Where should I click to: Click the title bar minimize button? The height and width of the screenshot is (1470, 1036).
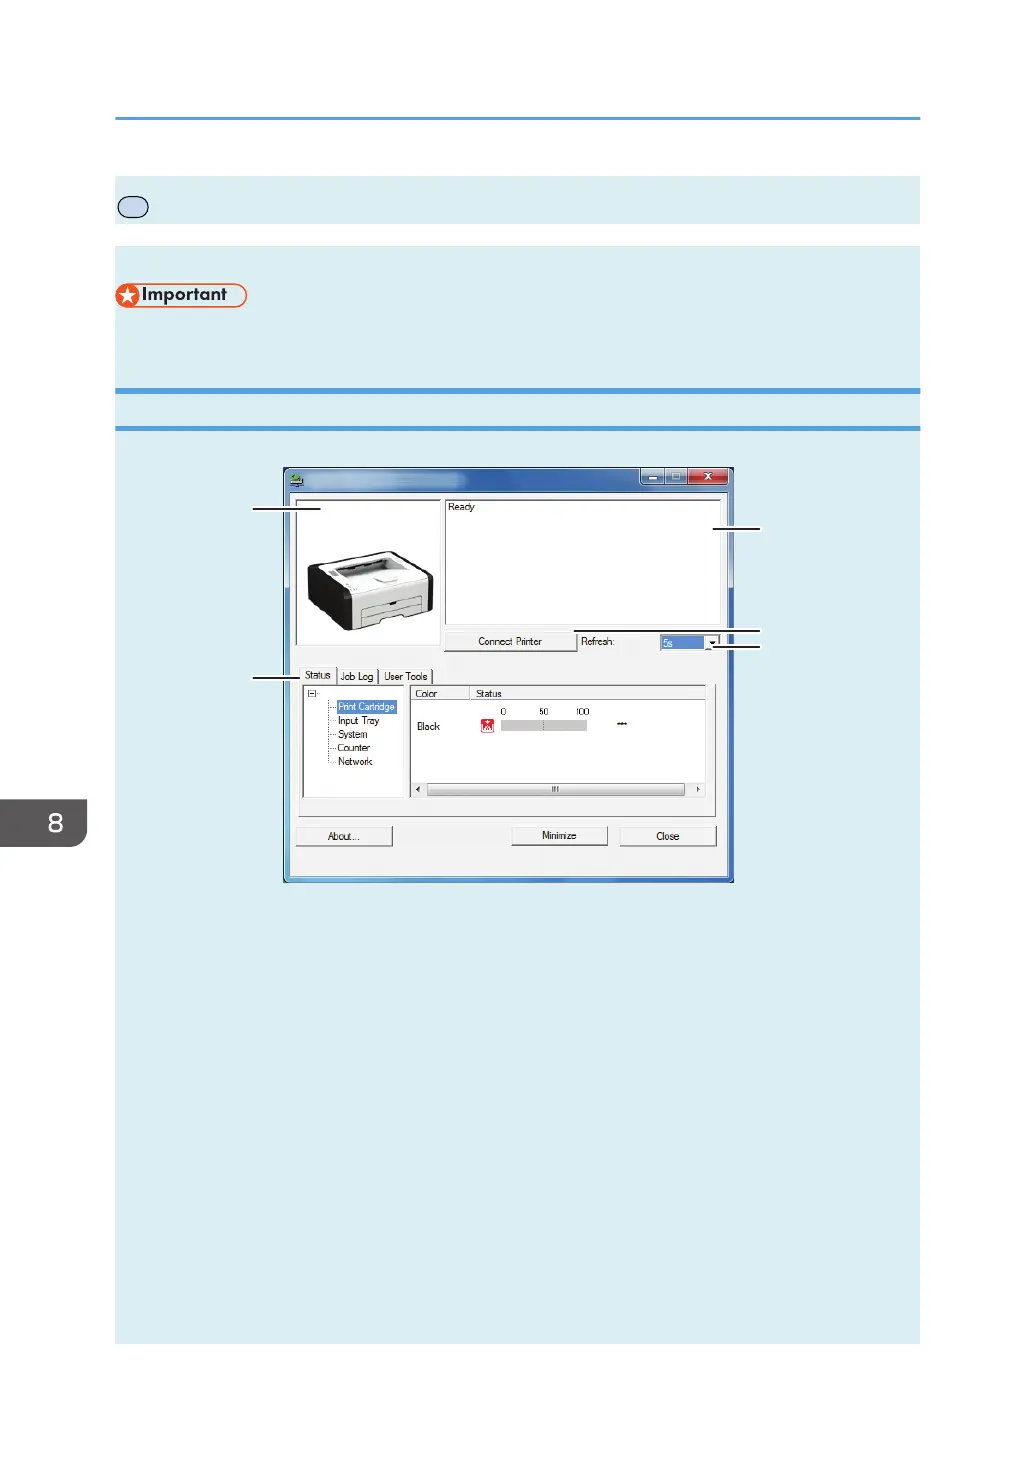(x=652, y=477)
